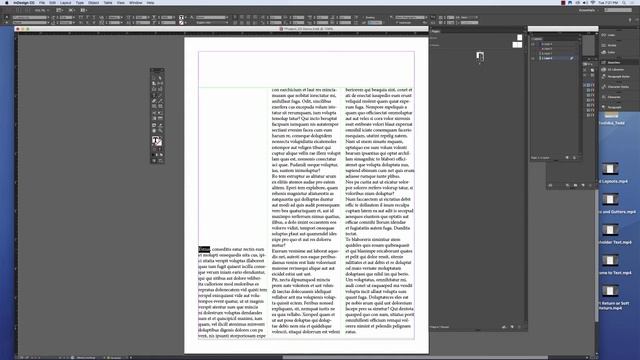640x360 pixels.
Task: Open the Window menu
Action: 136,3
